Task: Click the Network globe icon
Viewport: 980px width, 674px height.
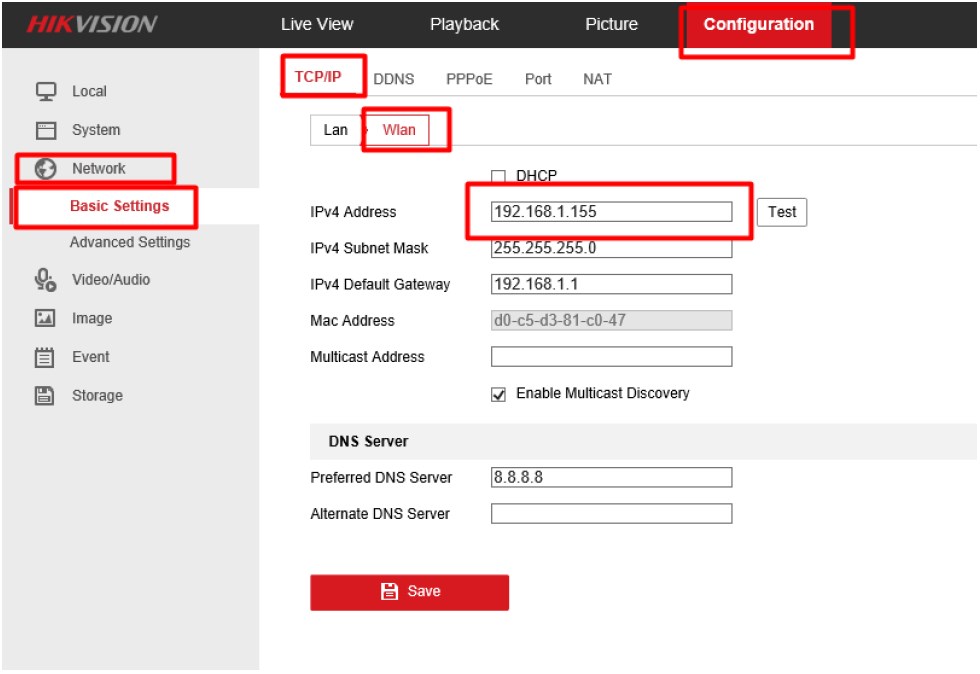Action: coord(46,169)
